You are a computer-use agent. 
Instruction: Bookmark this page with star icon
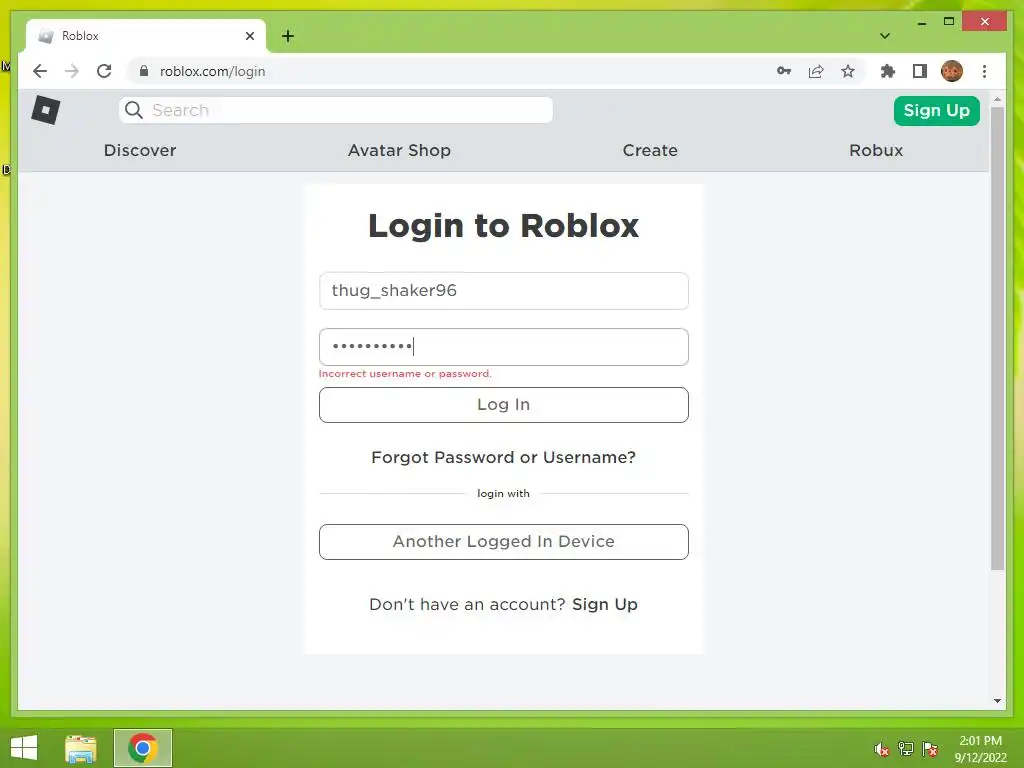(848, 71)
